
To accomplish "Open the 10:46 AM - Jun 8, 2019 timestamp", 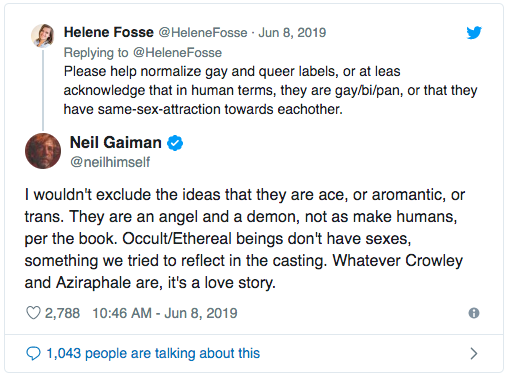I will (x=165, y=313).
